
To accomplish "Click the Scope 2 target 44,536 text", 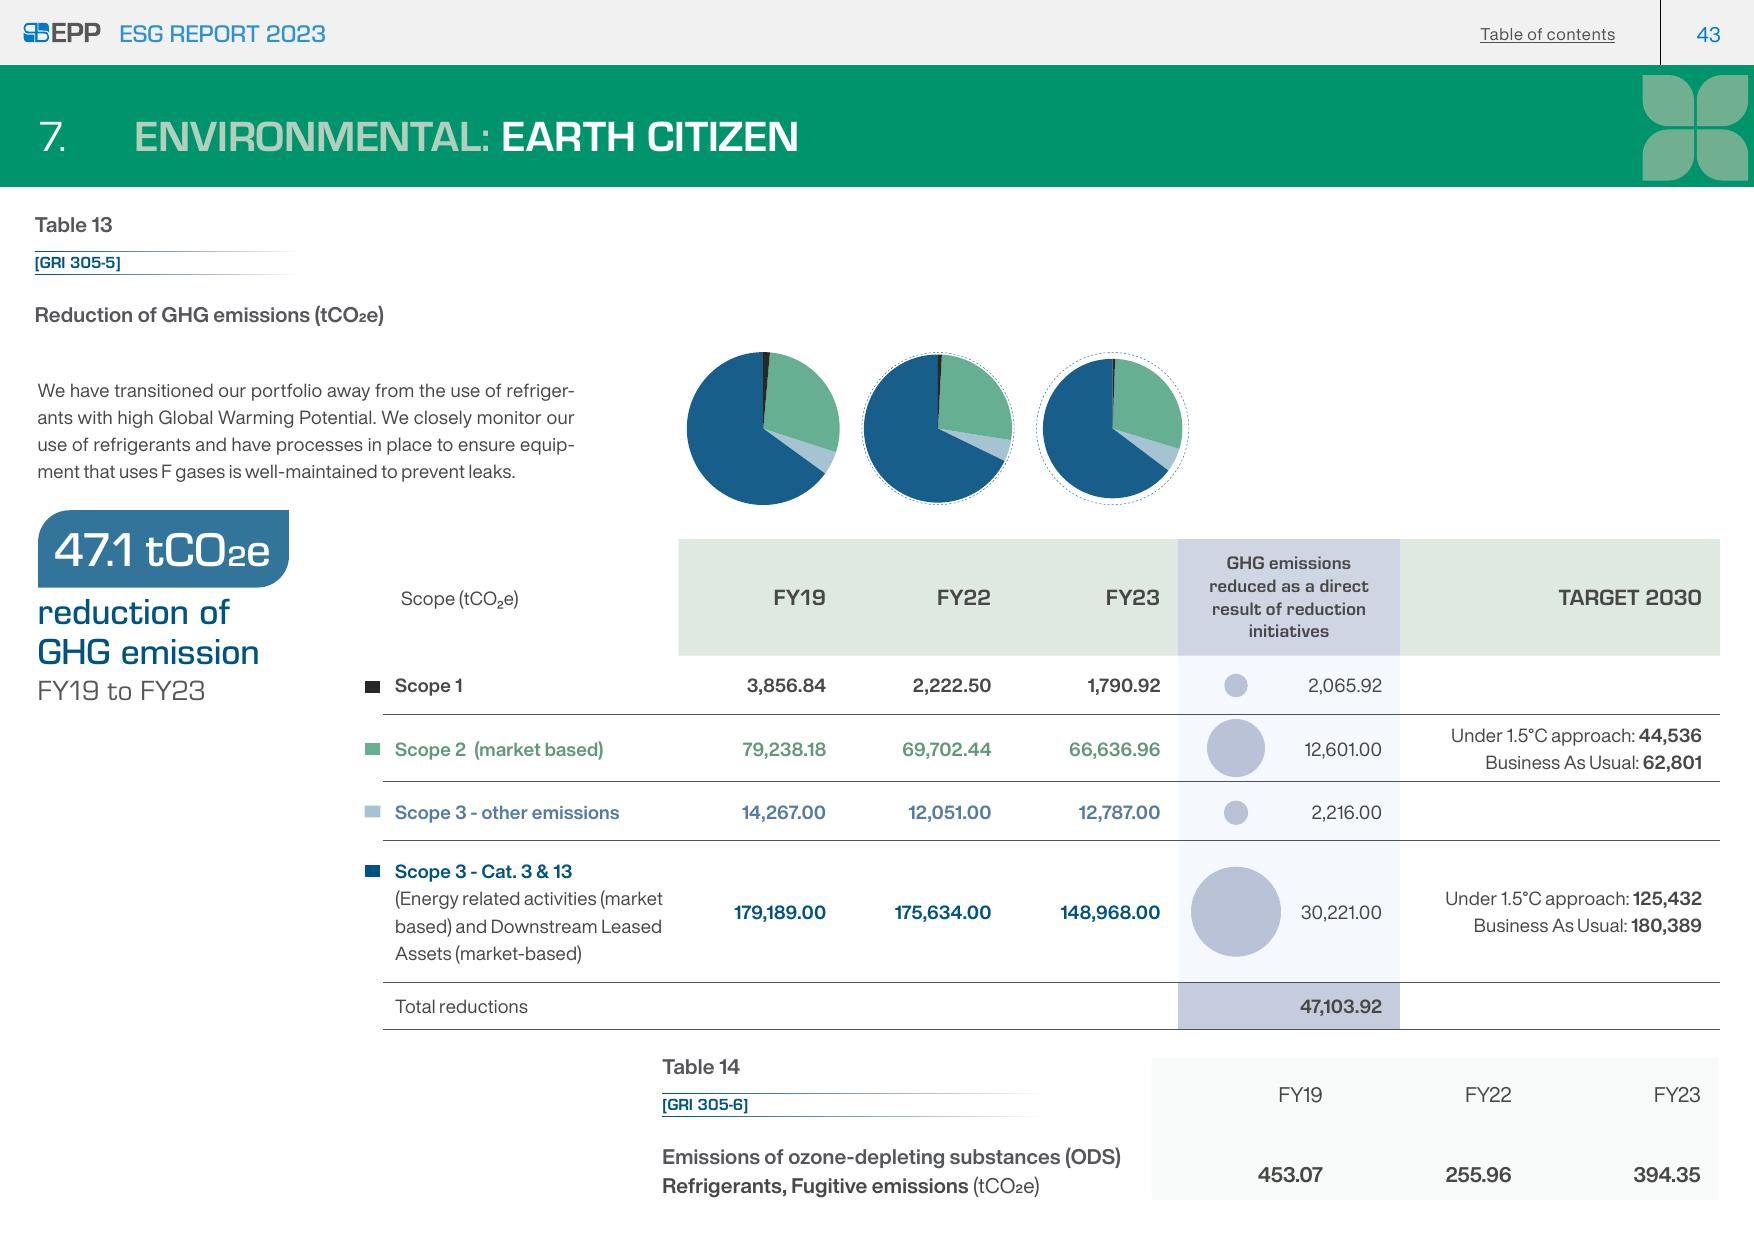I will pos(1576,736).
